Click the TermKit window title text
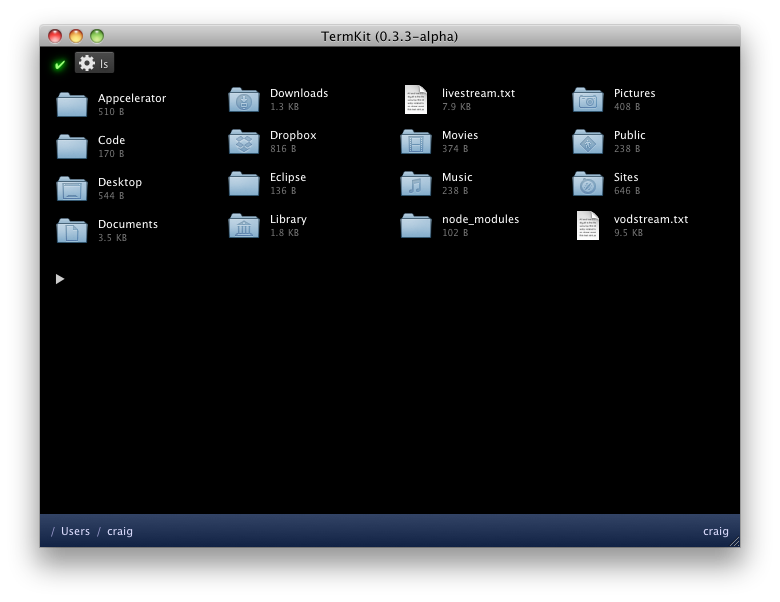780x602 pixels. pyautogui.click(x=390, y=36)
